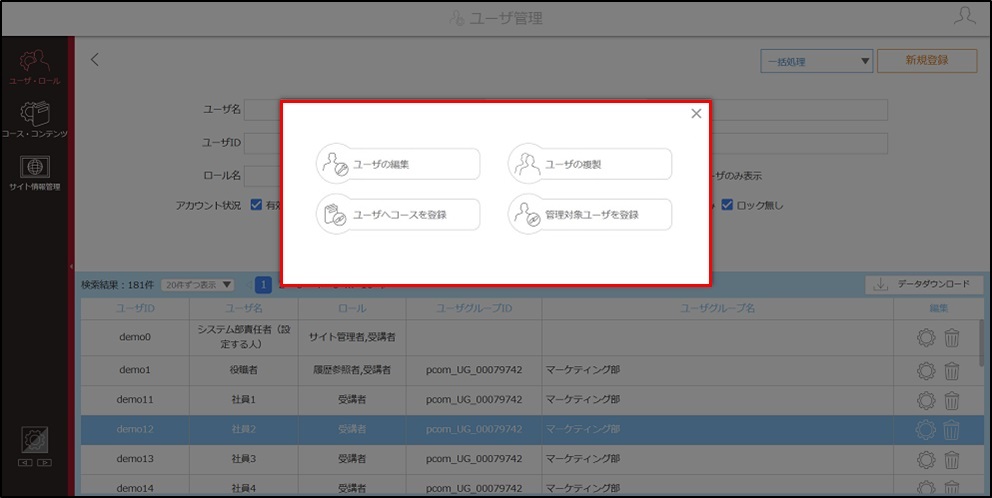Click edit gear for demo0 row
Viewport: 992px width, 498px height.
[926, 337]
